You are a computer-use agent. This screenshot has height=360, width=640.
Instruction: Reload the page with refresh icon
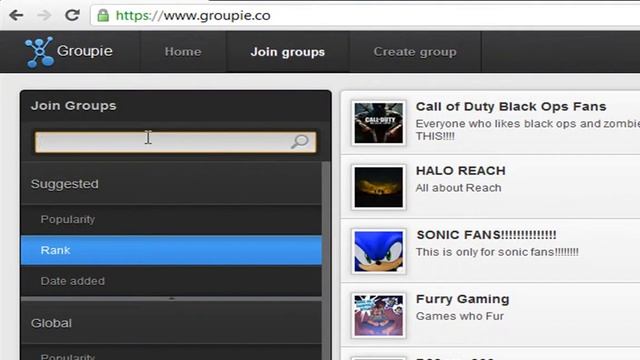point(72,16)
